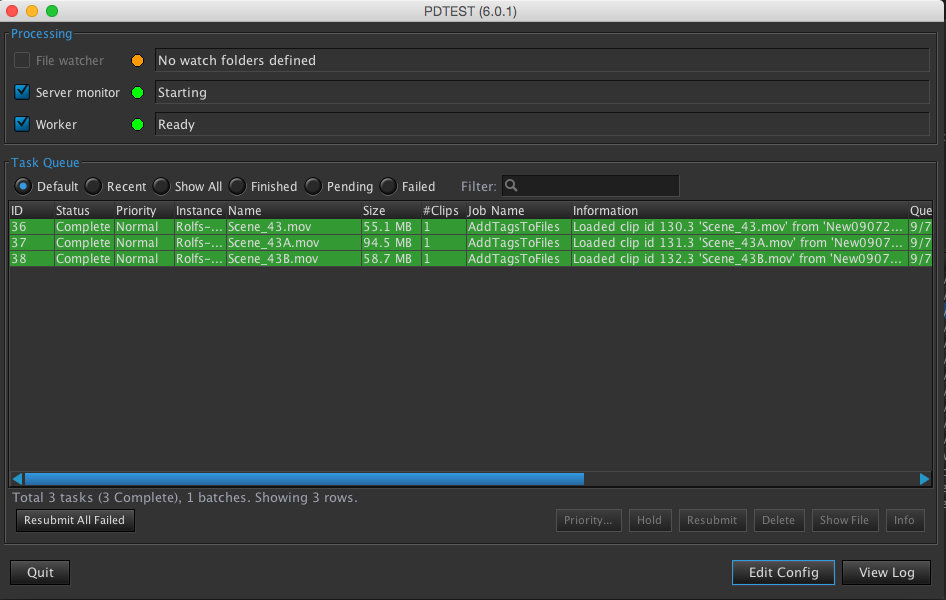The width and height of the screenshot is (946, 600).
Task: Click the magnifier icon in Filter field
Action: coord(511,186)
